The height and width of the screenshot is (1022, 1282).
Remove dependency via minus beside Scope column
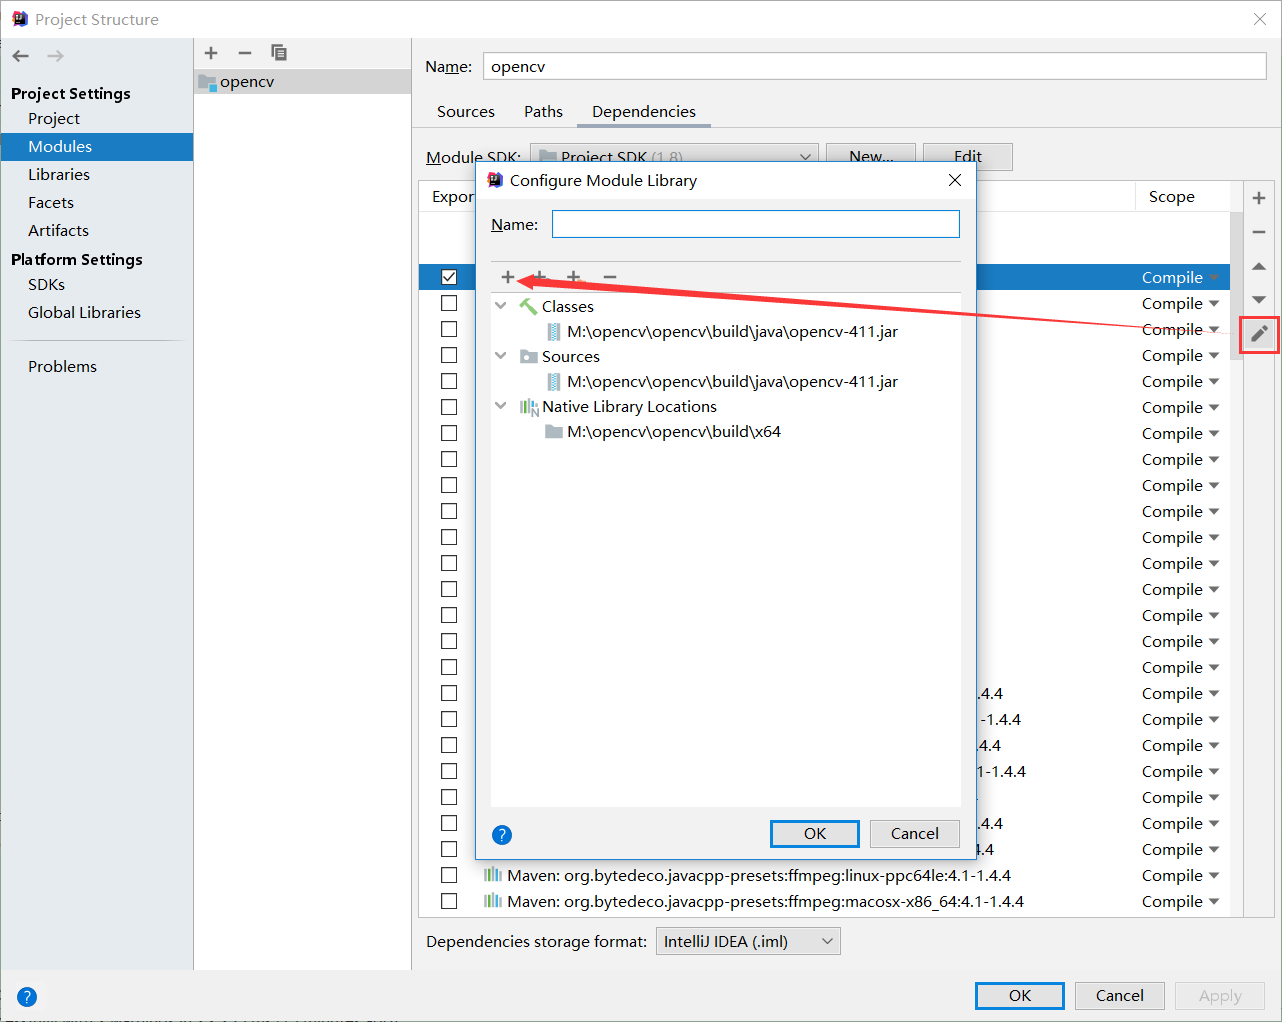pyautogui.click(x=1259, y=232)
